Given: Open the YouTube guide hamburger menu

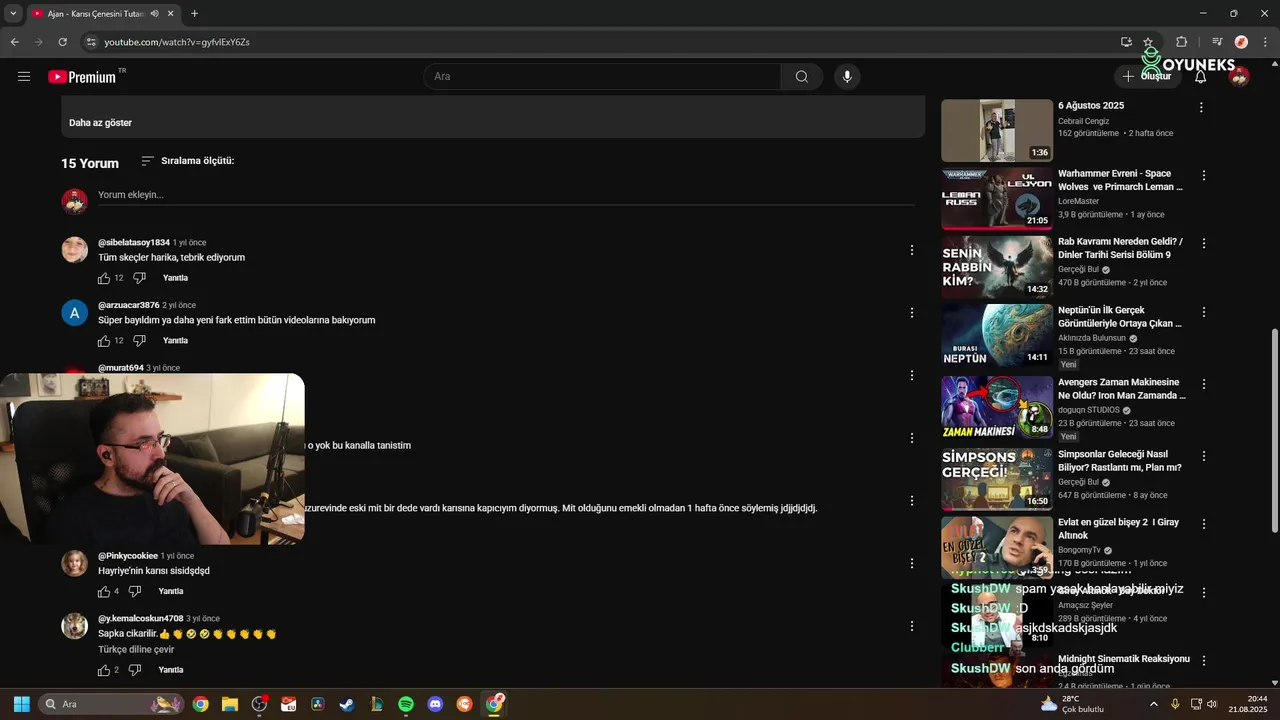Looking at the screenshot, I should [24, 76].
